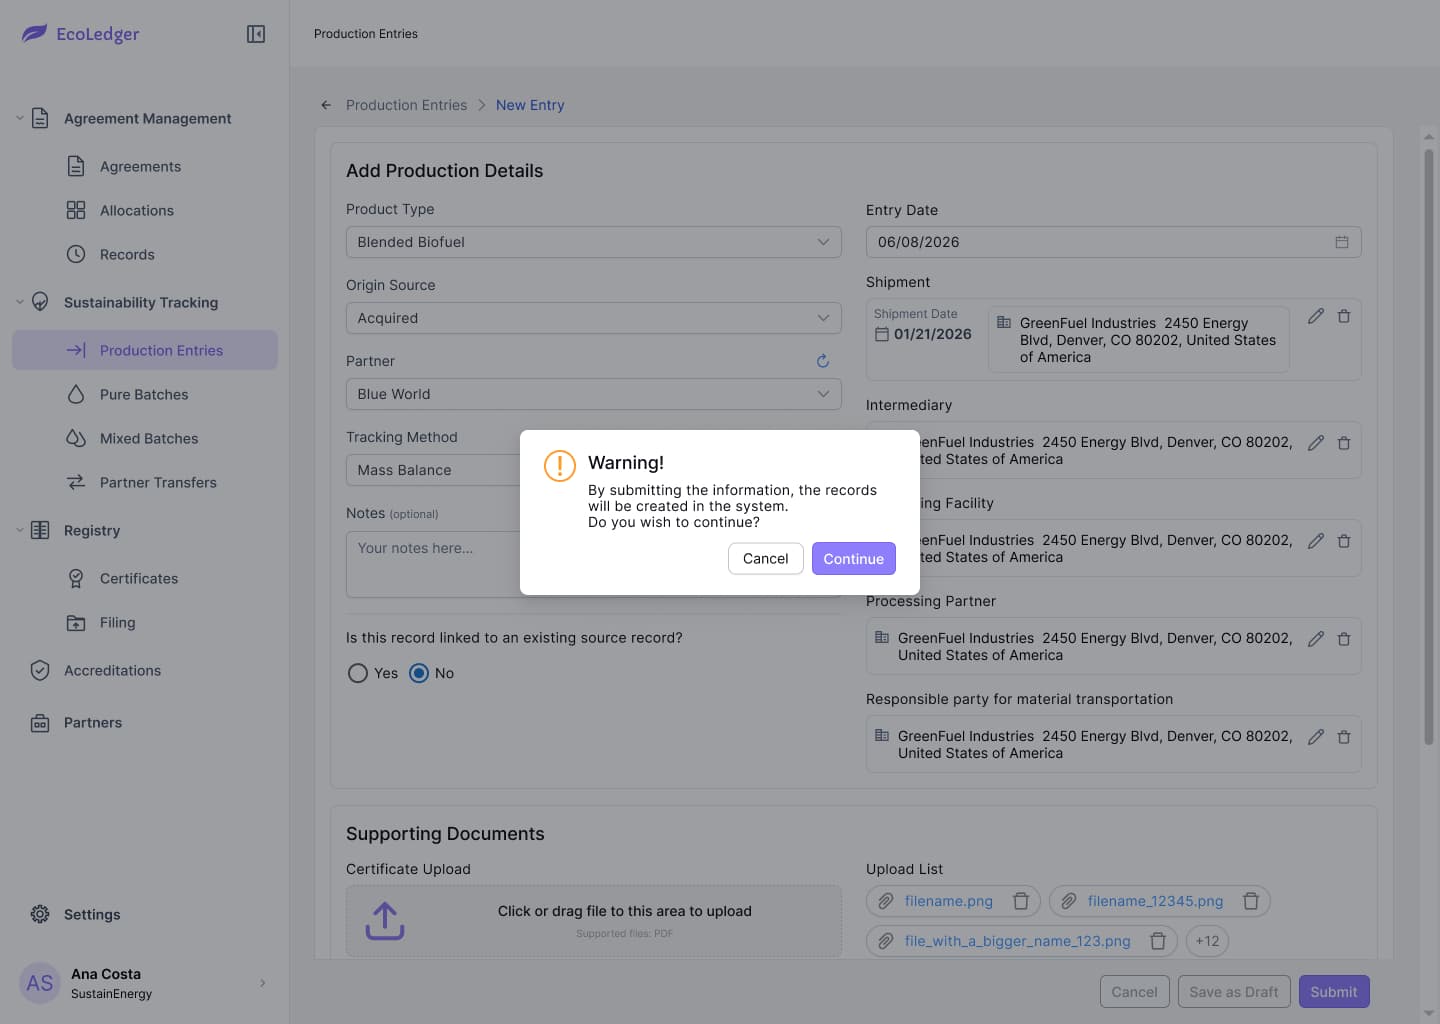Select the No radio button
This screenshot has height=1024, width=1440.
pyautogui.click(x=419, y=673)
